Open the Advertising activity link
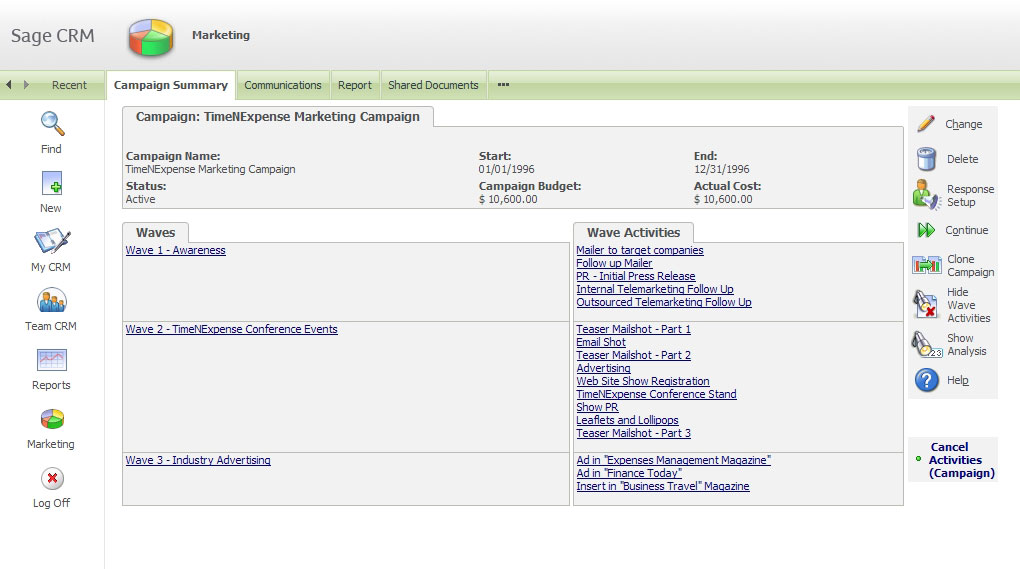Viewport: 1020px width, 569px height. pyautogui.click(x=603, y=368)
